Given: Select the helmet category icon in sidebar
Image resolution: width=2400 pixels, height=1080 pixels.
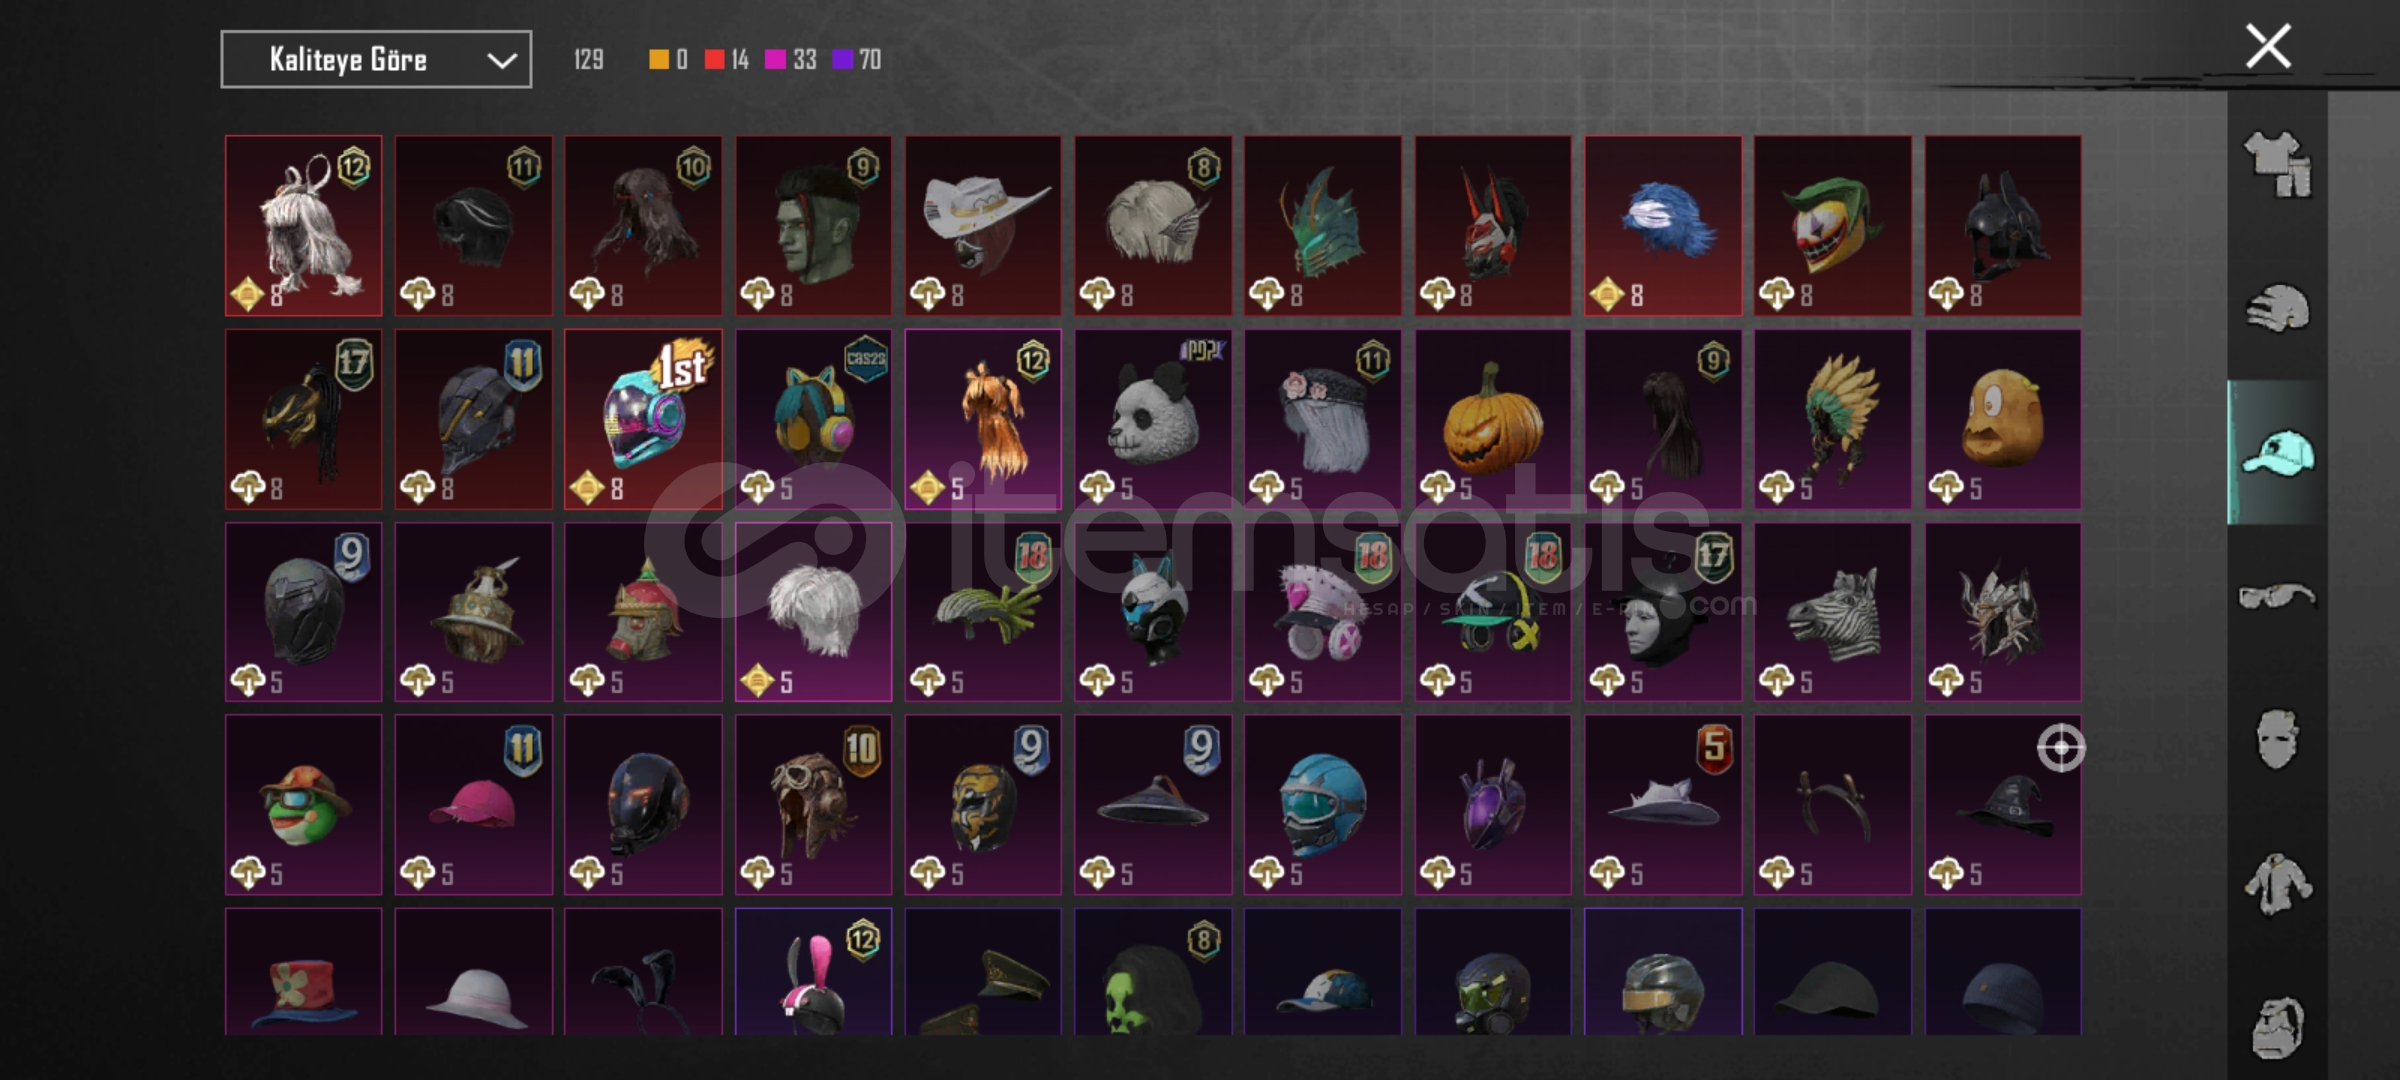Looking at the screenshot, I should [2278, 308].
